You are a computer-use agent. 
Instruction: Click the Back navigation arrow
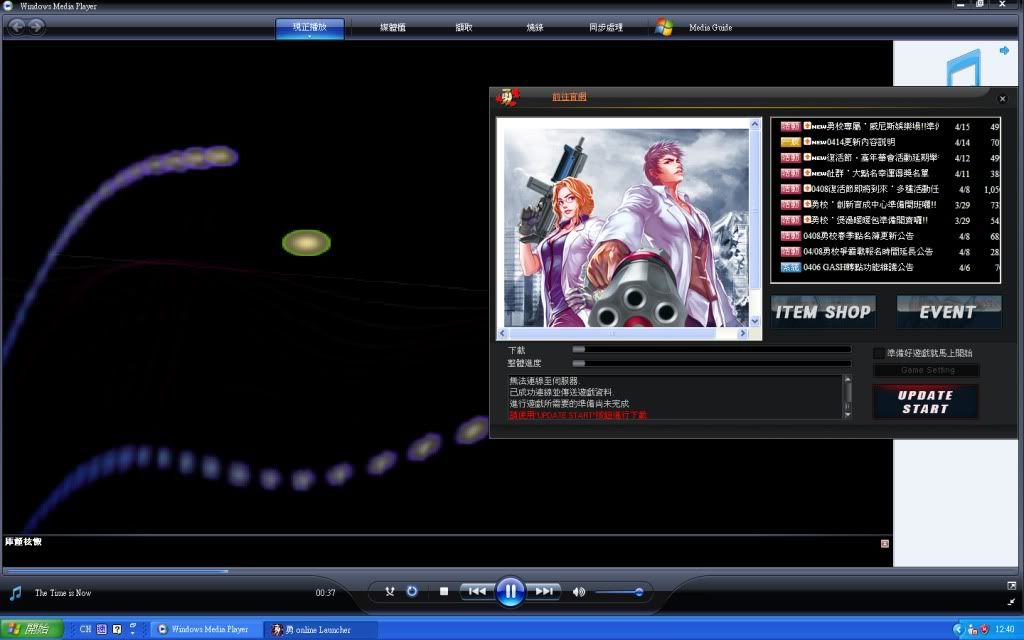[17, 27]
